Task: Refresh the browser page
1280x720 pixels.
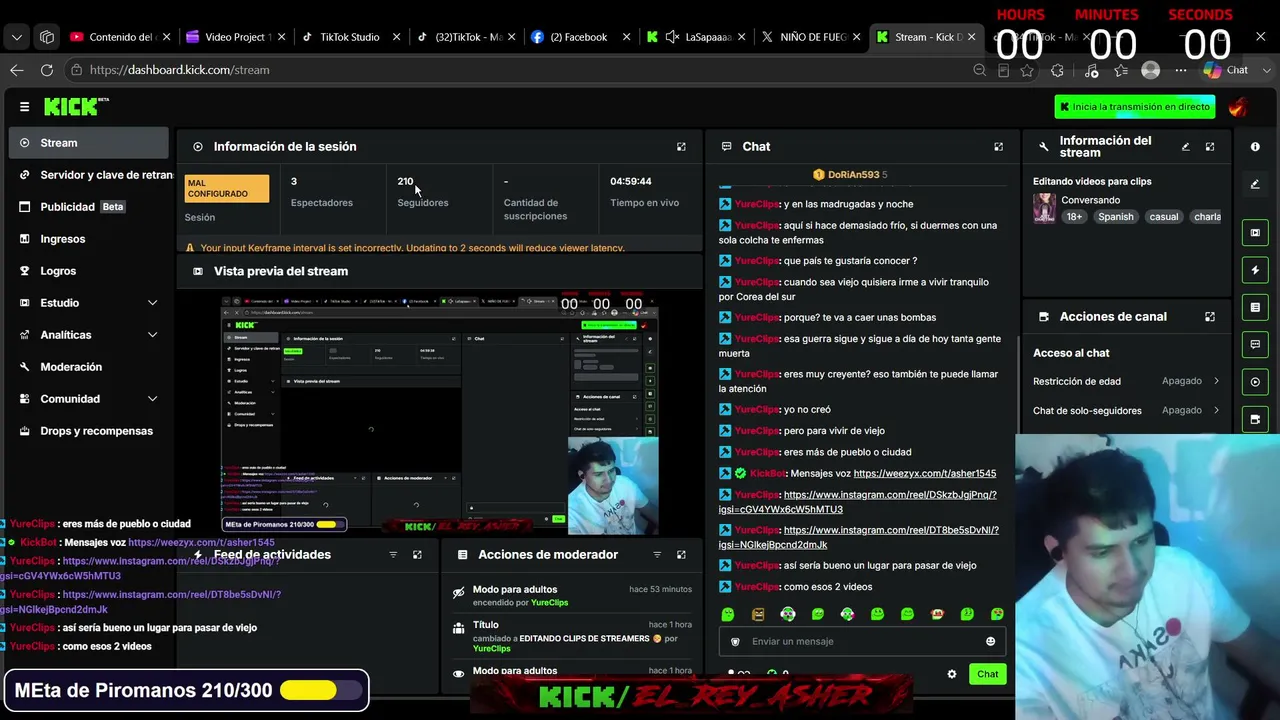Action: 47,70
